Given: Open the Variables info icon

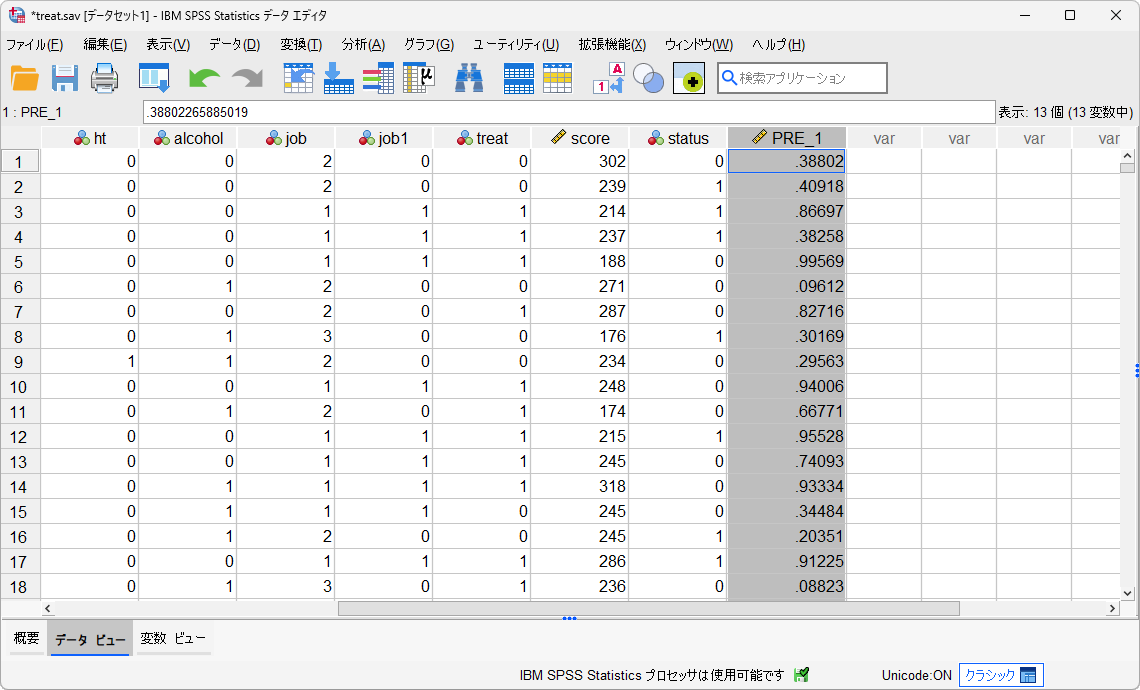Looking at the screenshot, I should pyautogui.click(x=378, y=78).
